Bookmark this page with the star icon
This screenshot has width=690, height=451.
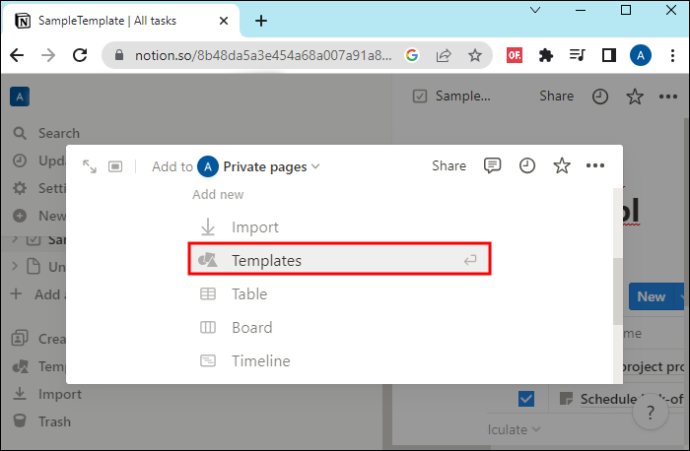pos(474,55)
